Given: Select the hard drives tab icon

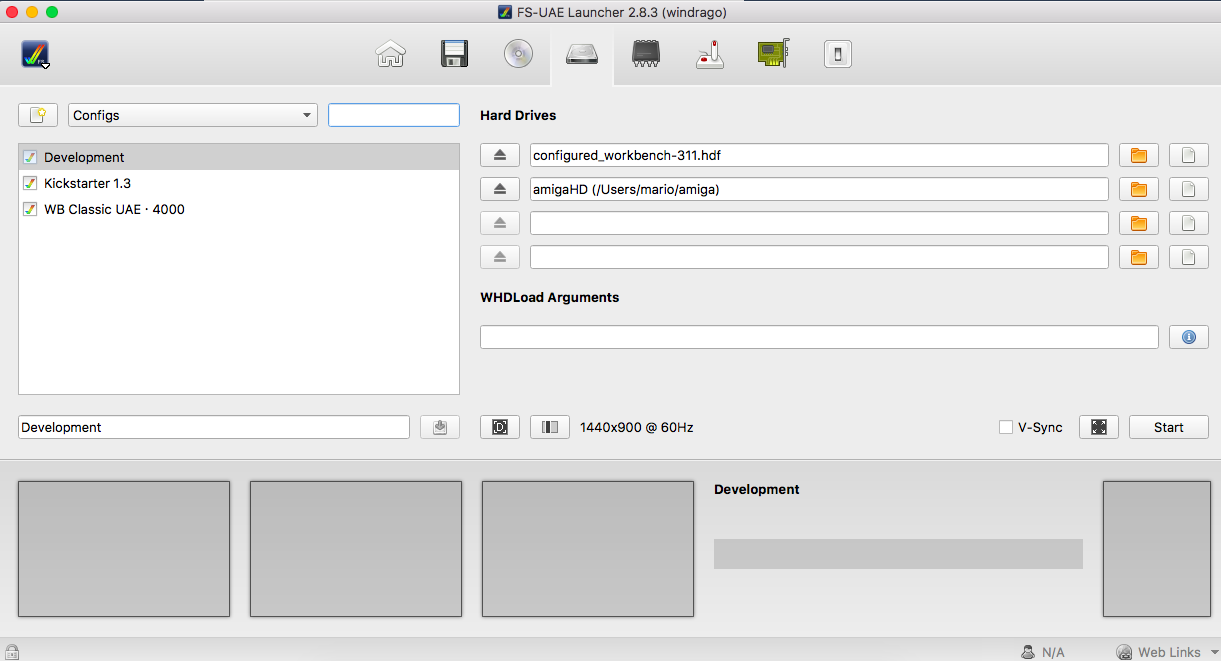Looking at the screenshot, I should tap(582, 53).
